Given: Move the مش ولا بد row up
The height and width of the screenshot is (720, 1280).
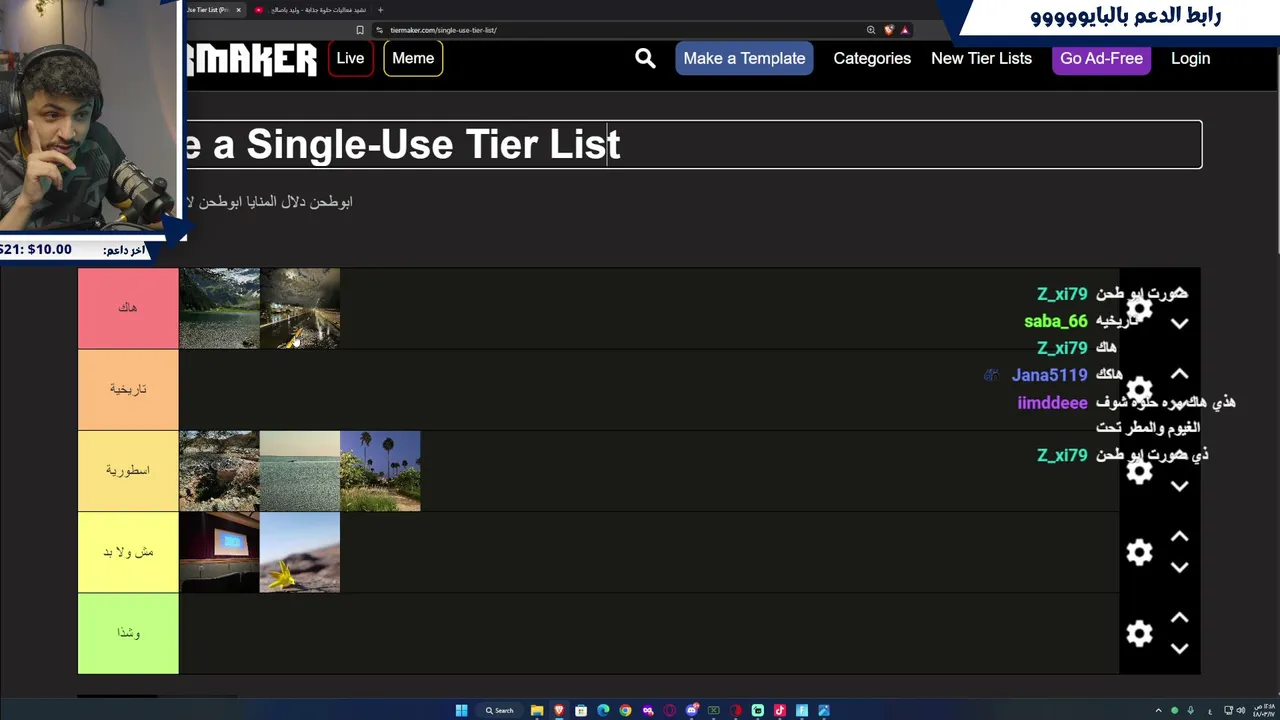Looking at the screenshot, I should tap(1180, 537).
